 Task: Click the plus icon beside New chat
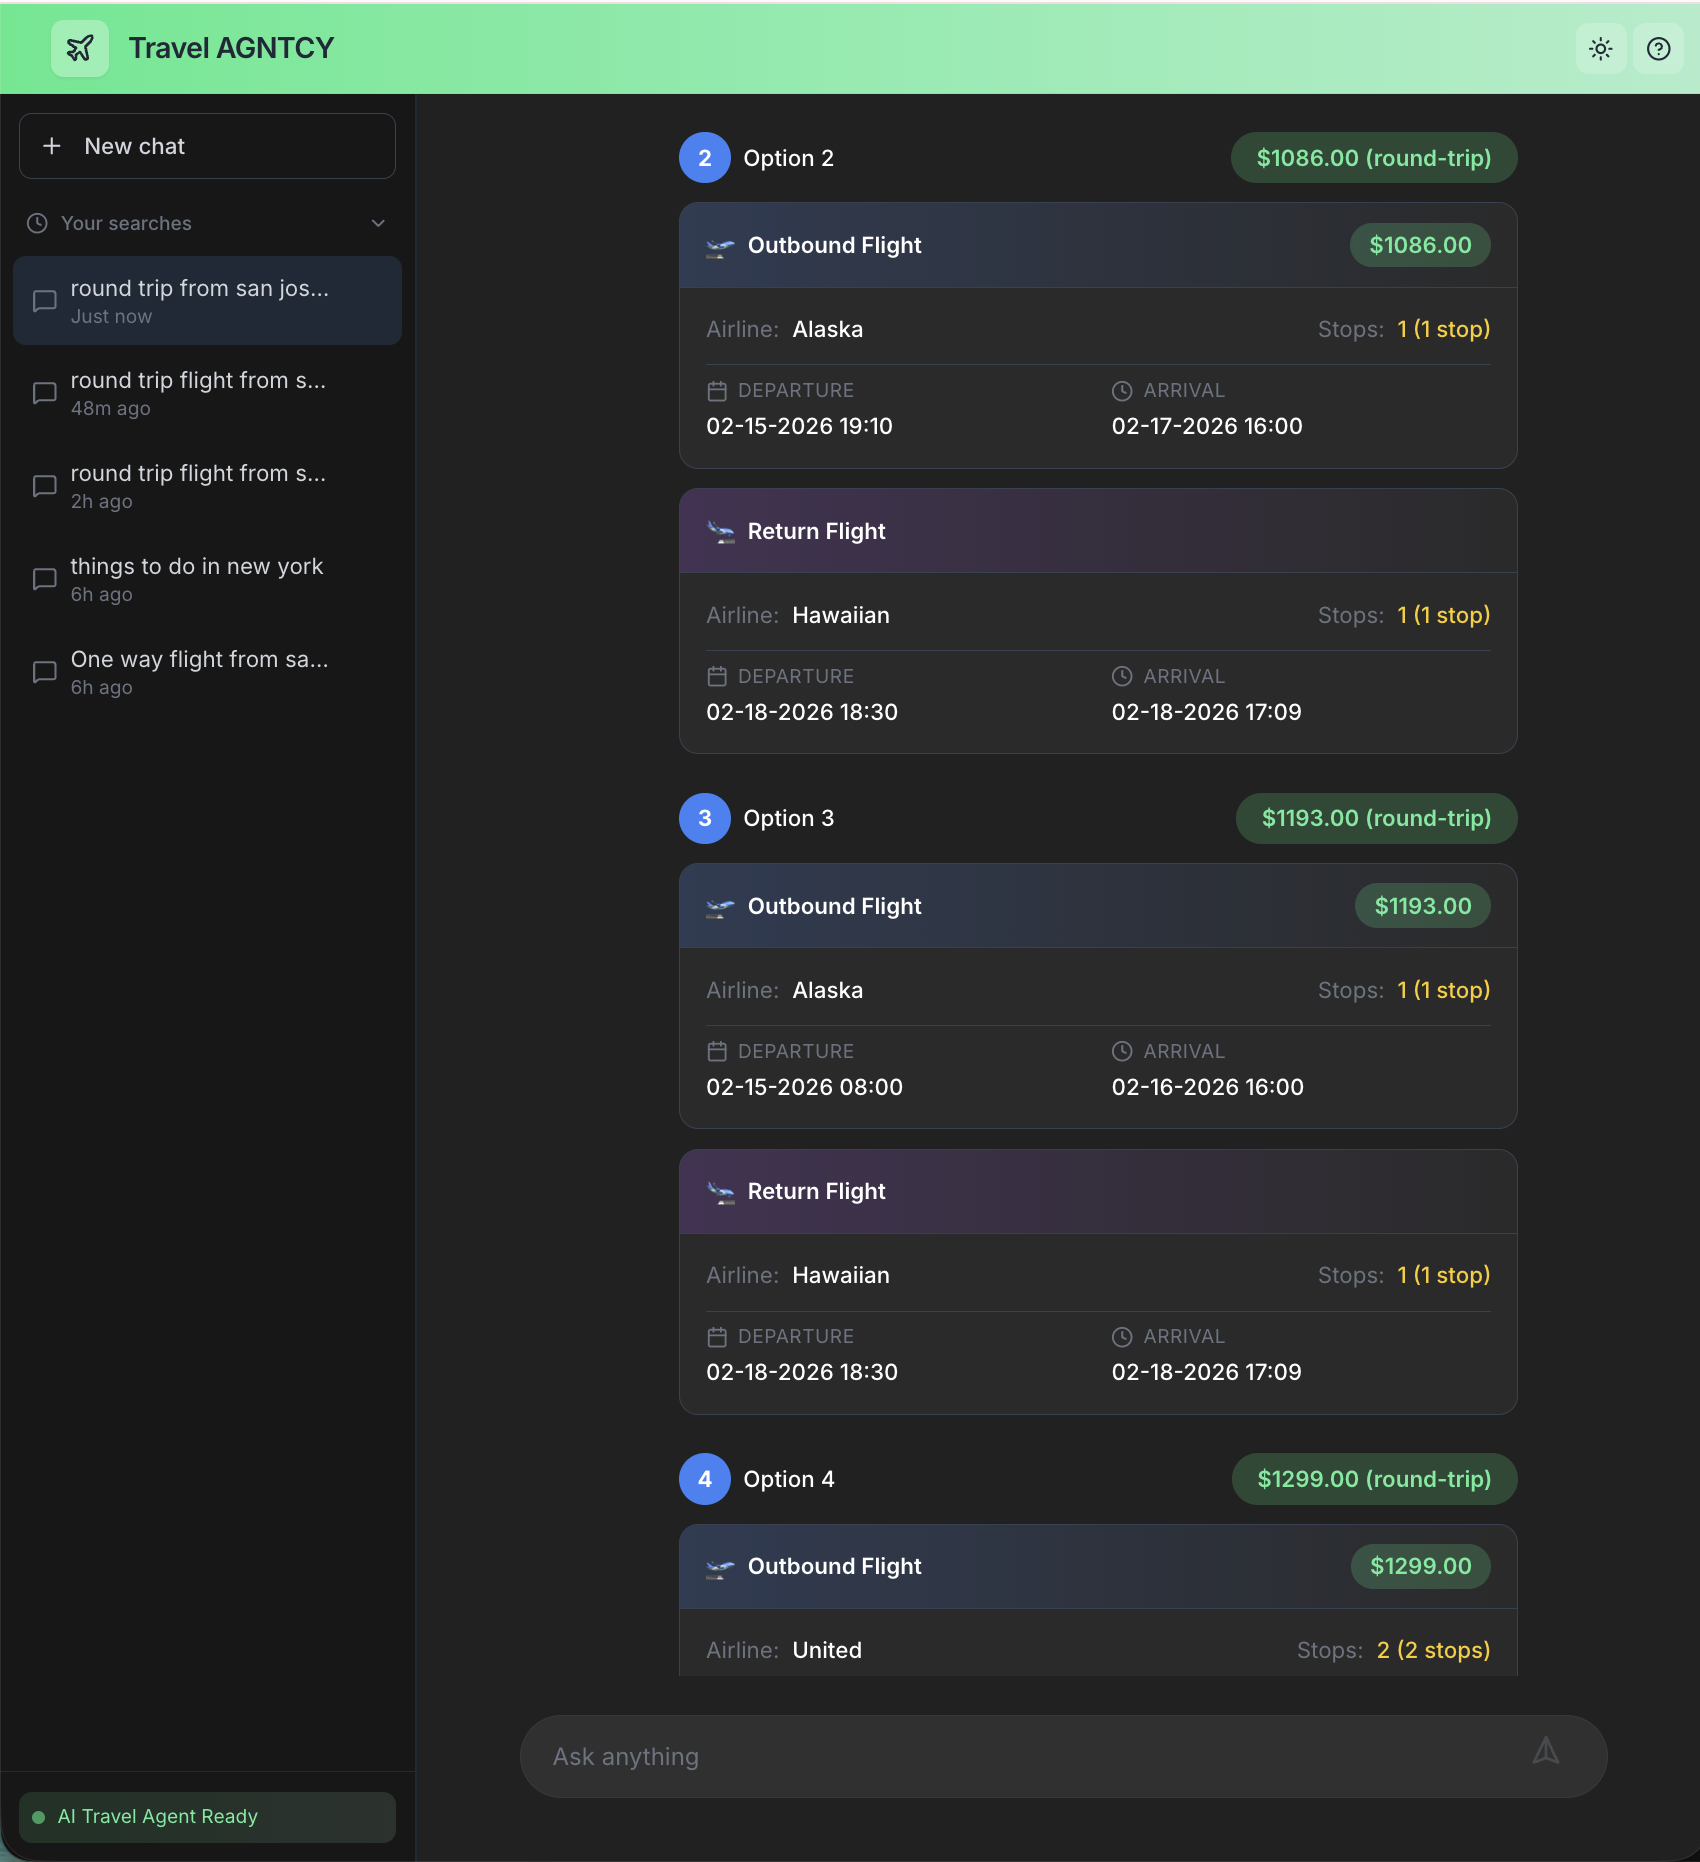(x=52, y=146)
